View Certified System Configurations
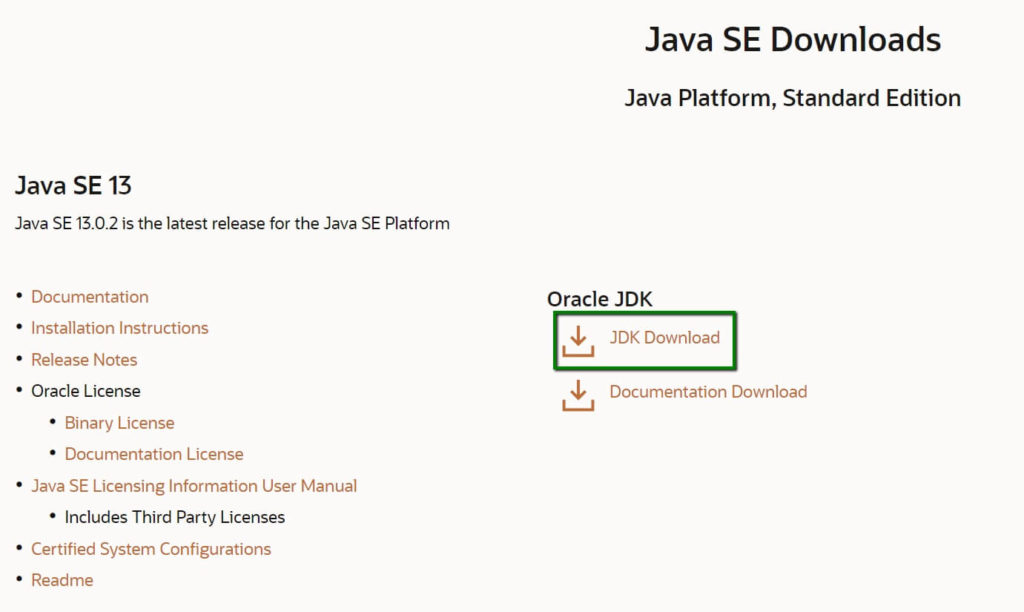Screen dimensions: 1024x612 151,548
